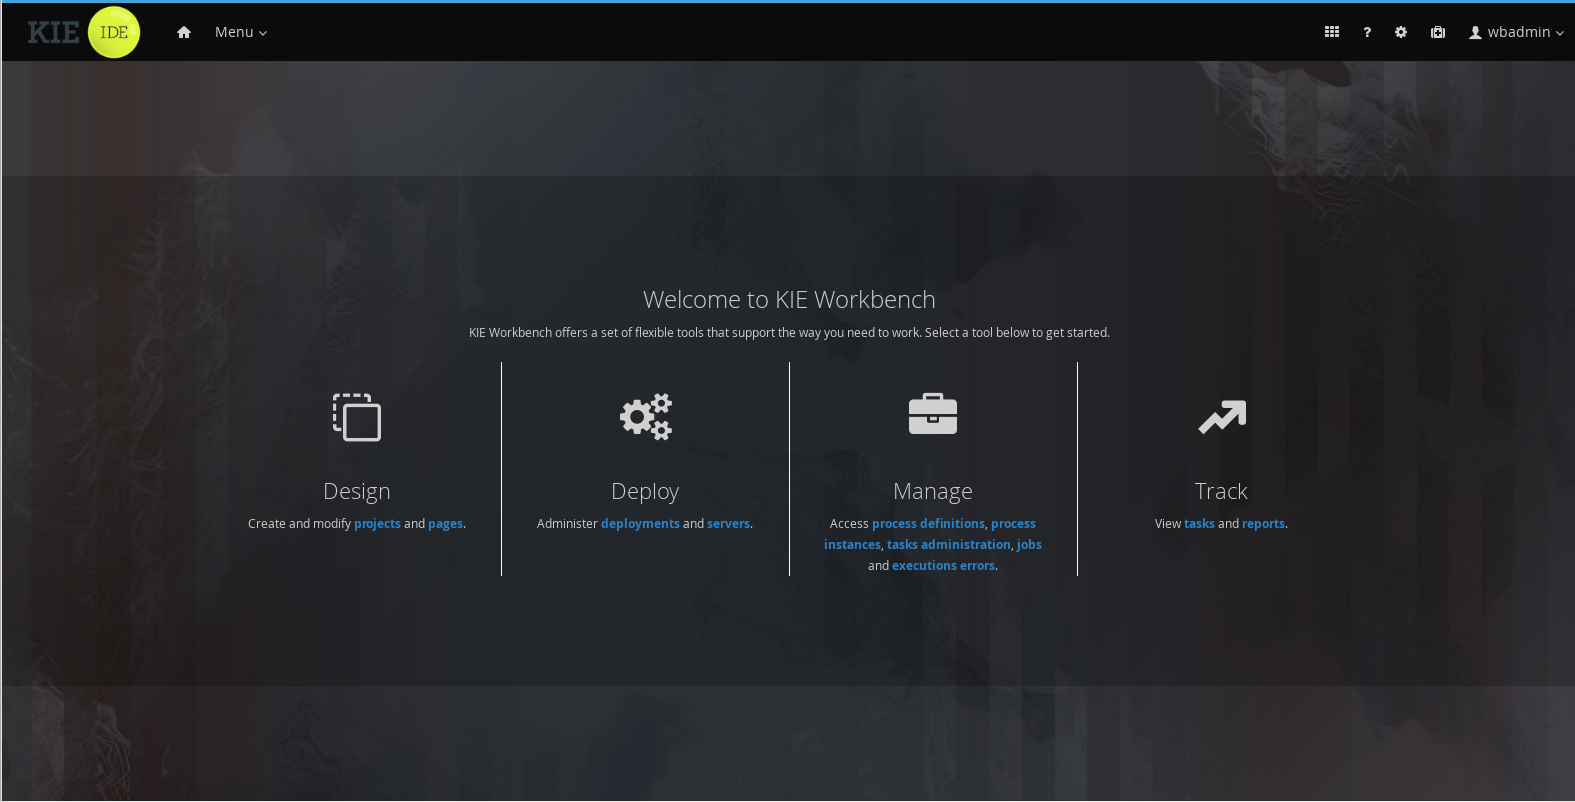Click the help question mark icon

pyautogui.click(x=1367, y=32)
